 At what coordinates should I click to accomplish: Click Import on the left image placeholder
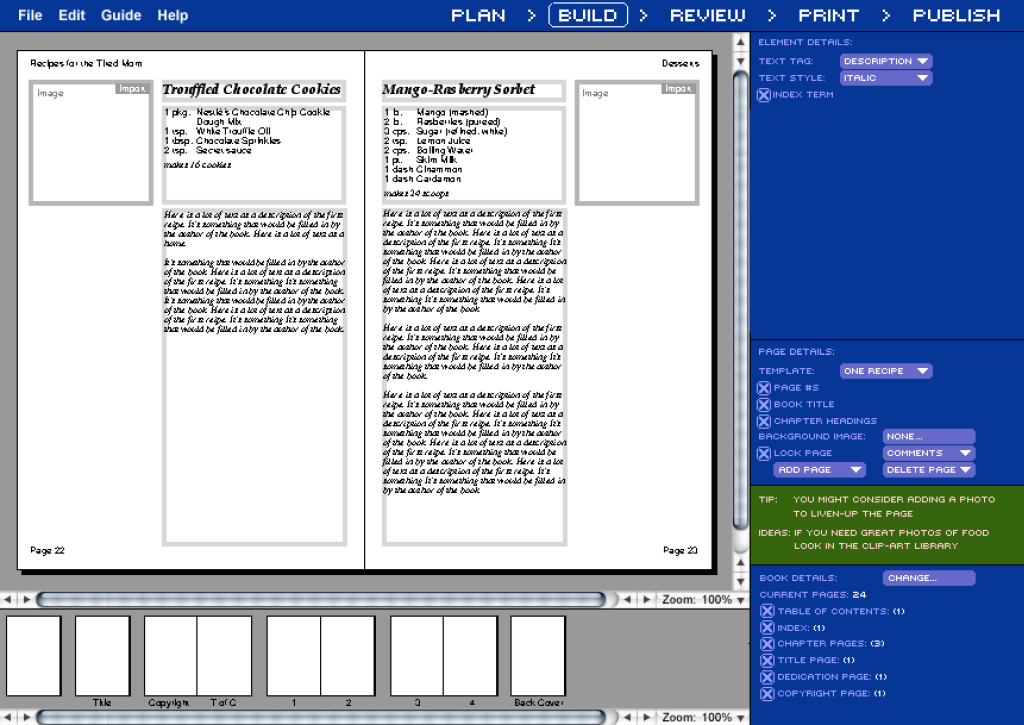point(132,89)
